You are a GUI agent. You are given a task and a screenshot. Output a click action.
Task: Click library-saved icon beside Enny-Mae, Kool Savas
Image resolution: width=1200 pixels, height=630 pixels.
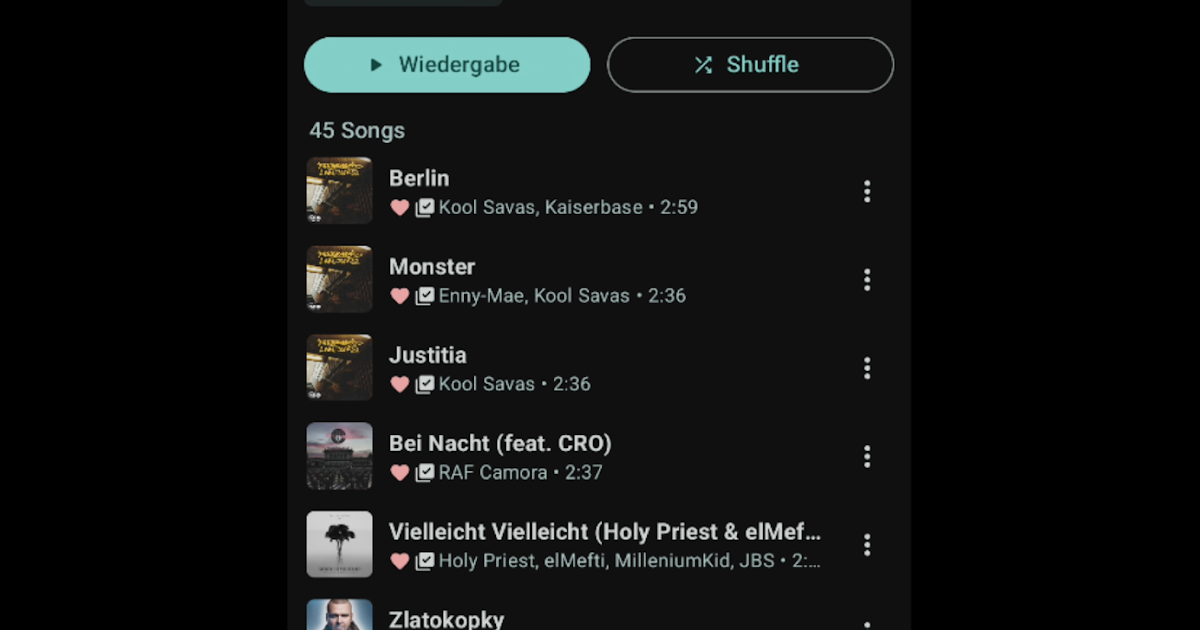tap(425, 296)
